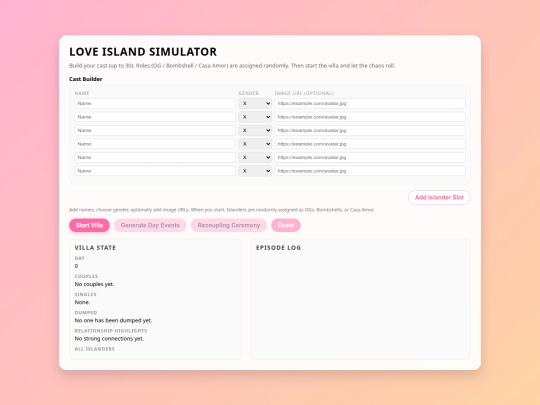Click 'No one has been dumped yet.' text
Viewport: 540px width, 405px height.
pos(113,320)
